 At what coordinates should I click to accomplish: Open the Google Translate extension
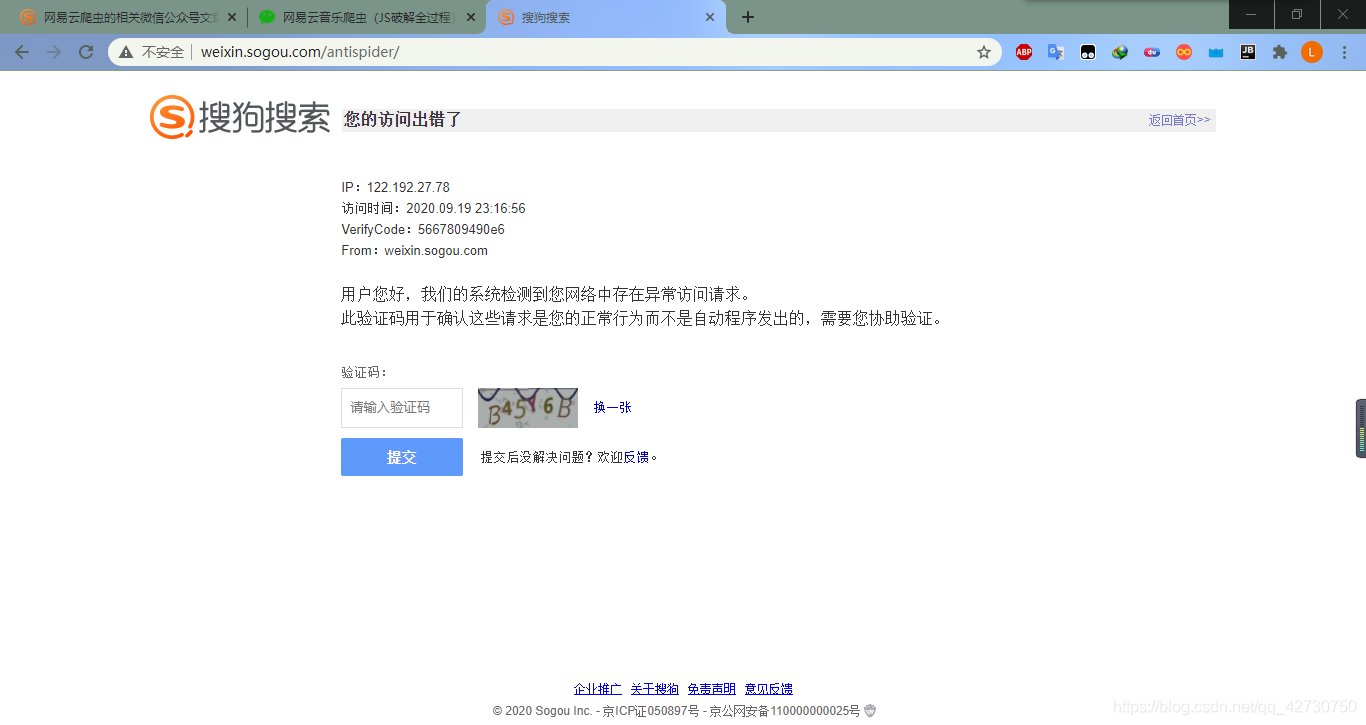pos(1056,52)
